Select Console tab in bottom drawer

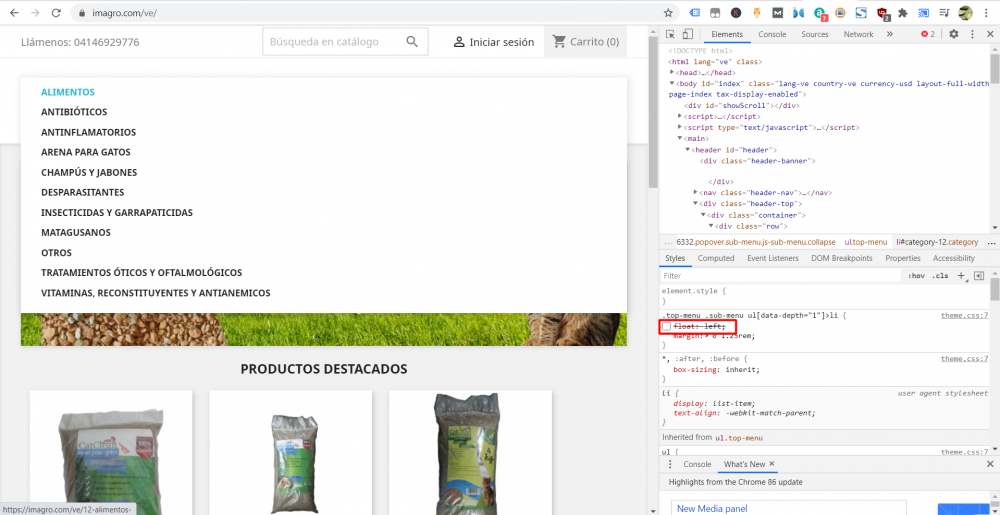point(696,464)
